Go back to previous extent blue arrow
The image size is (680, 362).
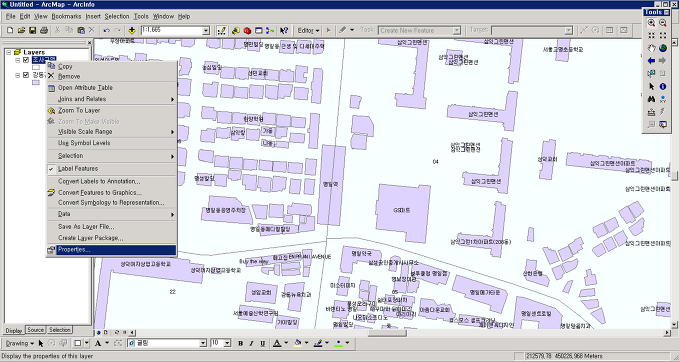coord(651,61)
